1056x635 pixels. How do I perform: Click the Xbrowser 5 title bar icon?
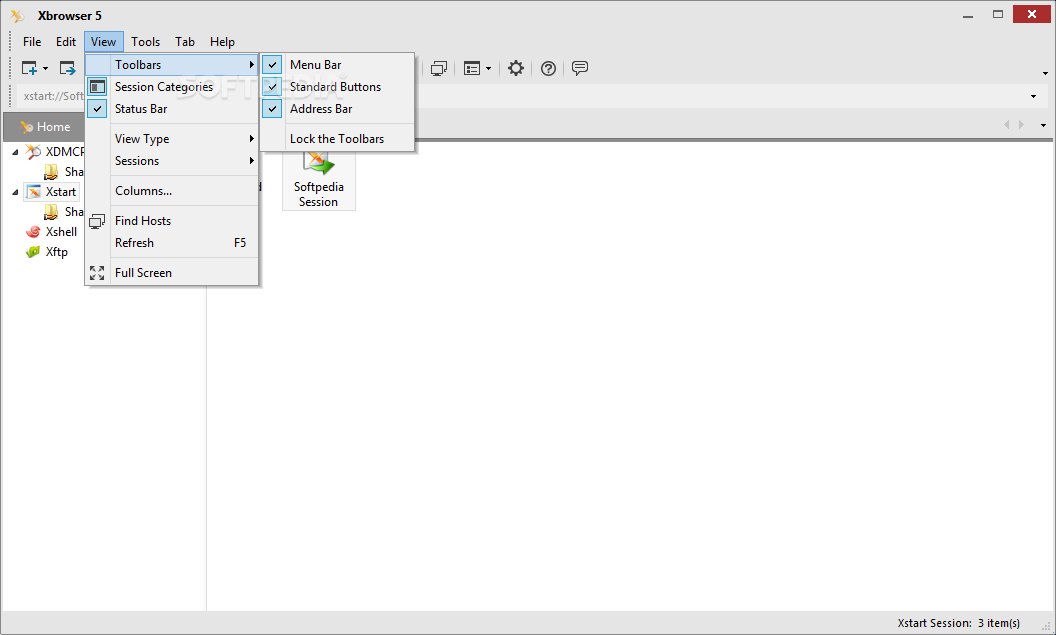click(x=18, y=15)
